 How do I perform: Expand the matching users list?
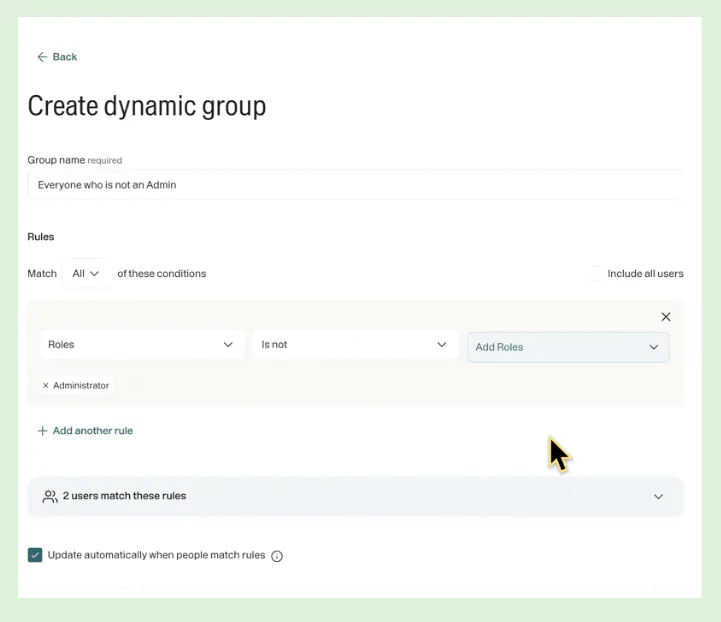point(658,496)
